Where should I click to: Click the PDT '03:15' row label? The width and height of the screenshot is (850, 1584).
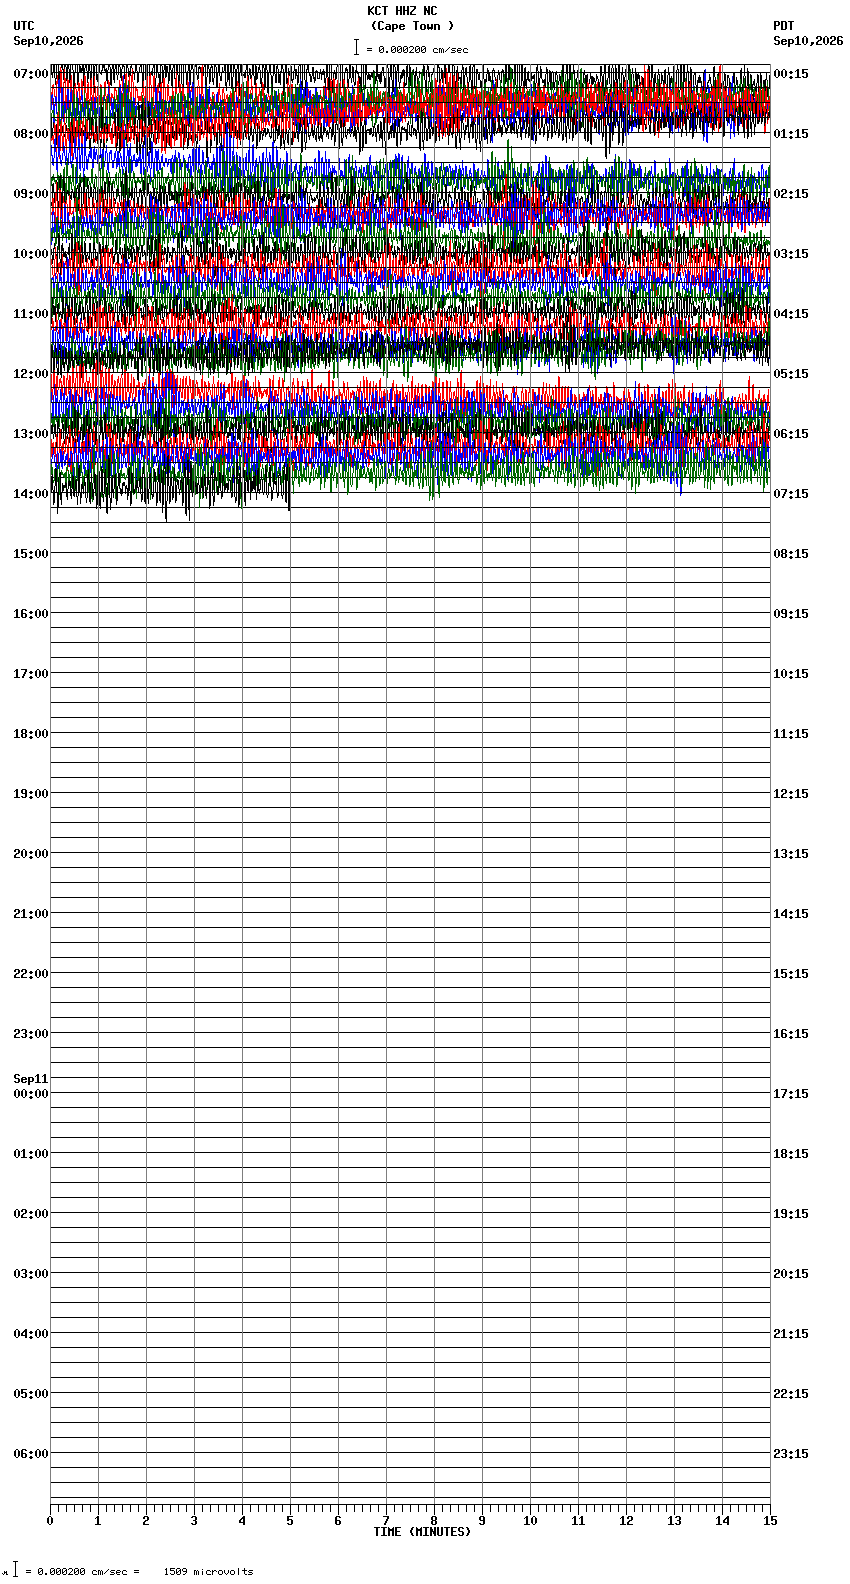point(791,254)
